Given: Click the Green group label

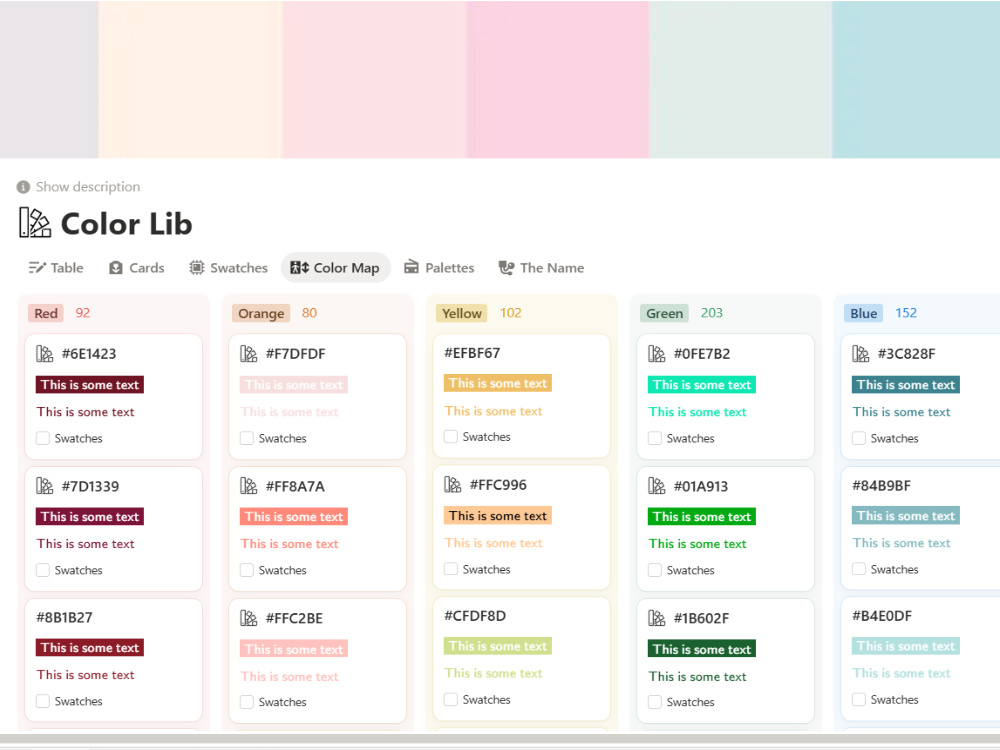Looking at the screenshot, I should tap(664, 313).
